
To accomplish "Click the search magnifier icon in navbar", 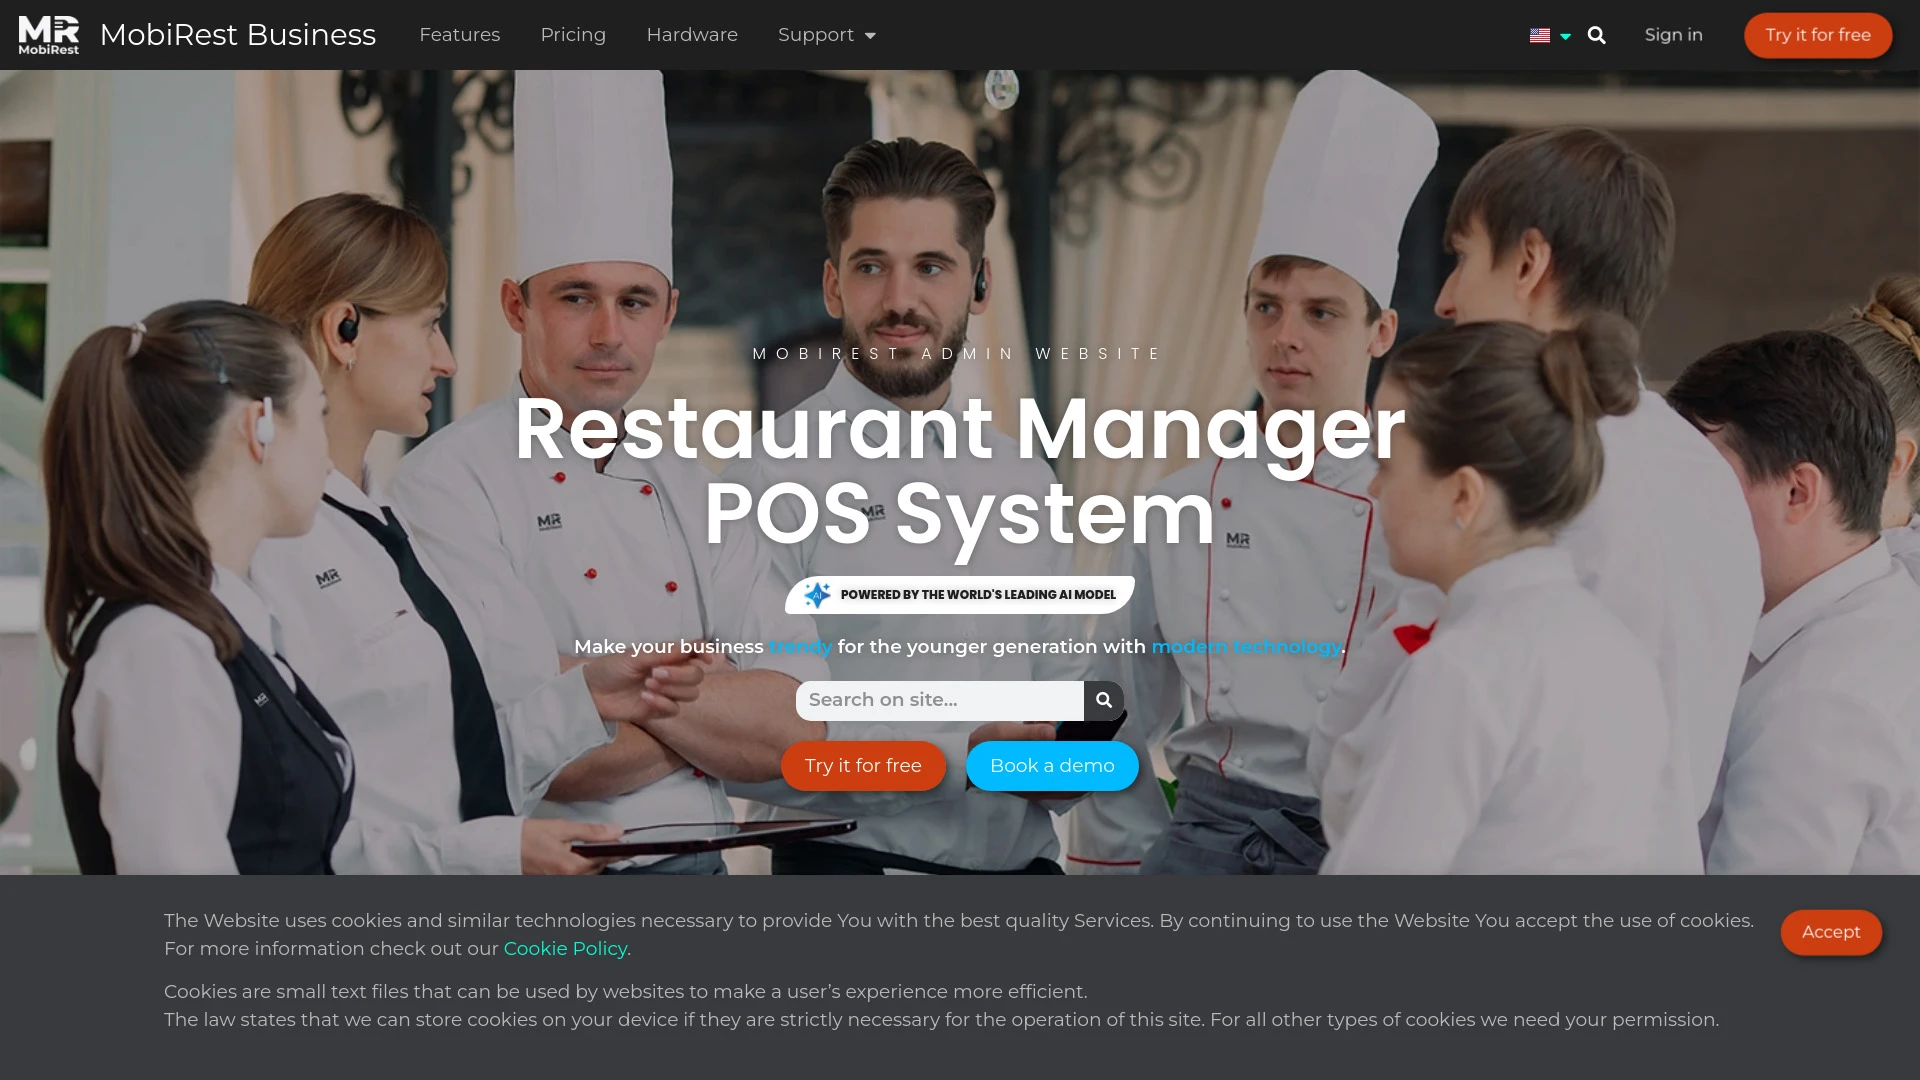I will tap(1596, 34).
